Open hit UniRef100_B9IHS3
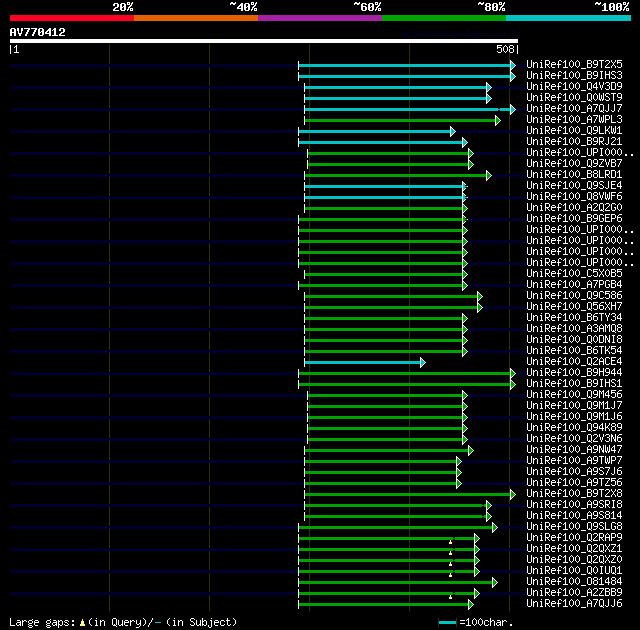The width and height of the screenshot is (640, 630). [x=574, y=75]
